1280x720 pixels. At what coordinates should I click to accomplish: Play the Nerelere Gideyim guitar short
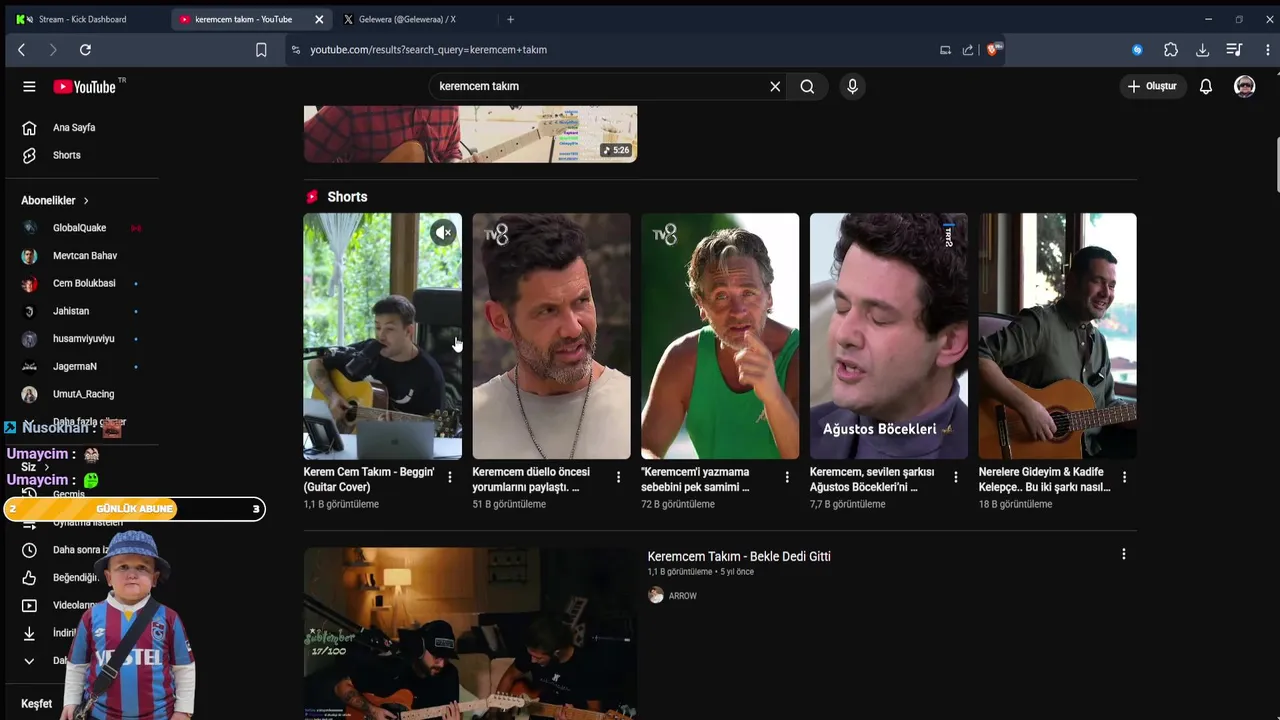pos(1058,336)
